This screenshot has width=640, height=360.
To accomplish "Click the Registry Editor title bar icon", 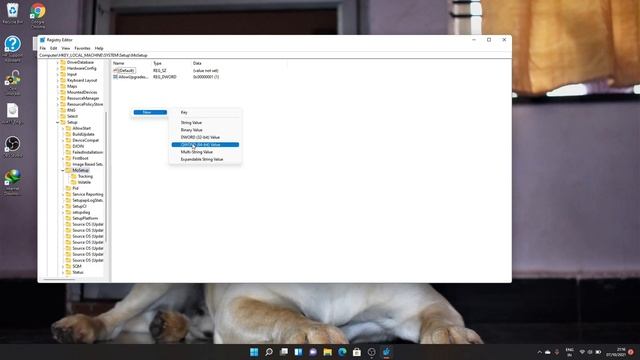I will pos(42,40).
